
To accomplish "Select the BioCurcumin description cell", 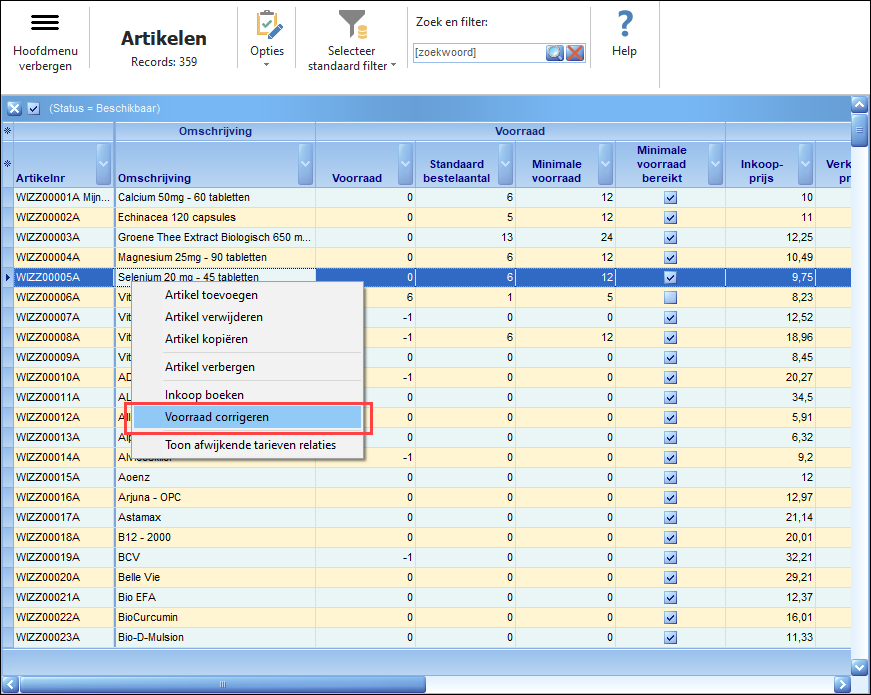I will [x=216, y=617].
